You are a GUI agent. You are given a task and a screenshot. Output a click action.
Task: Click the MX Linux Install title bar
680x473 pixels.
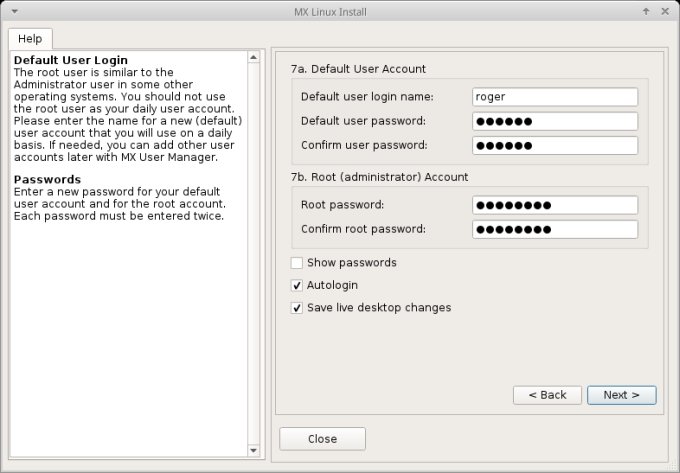pos(340,11)
